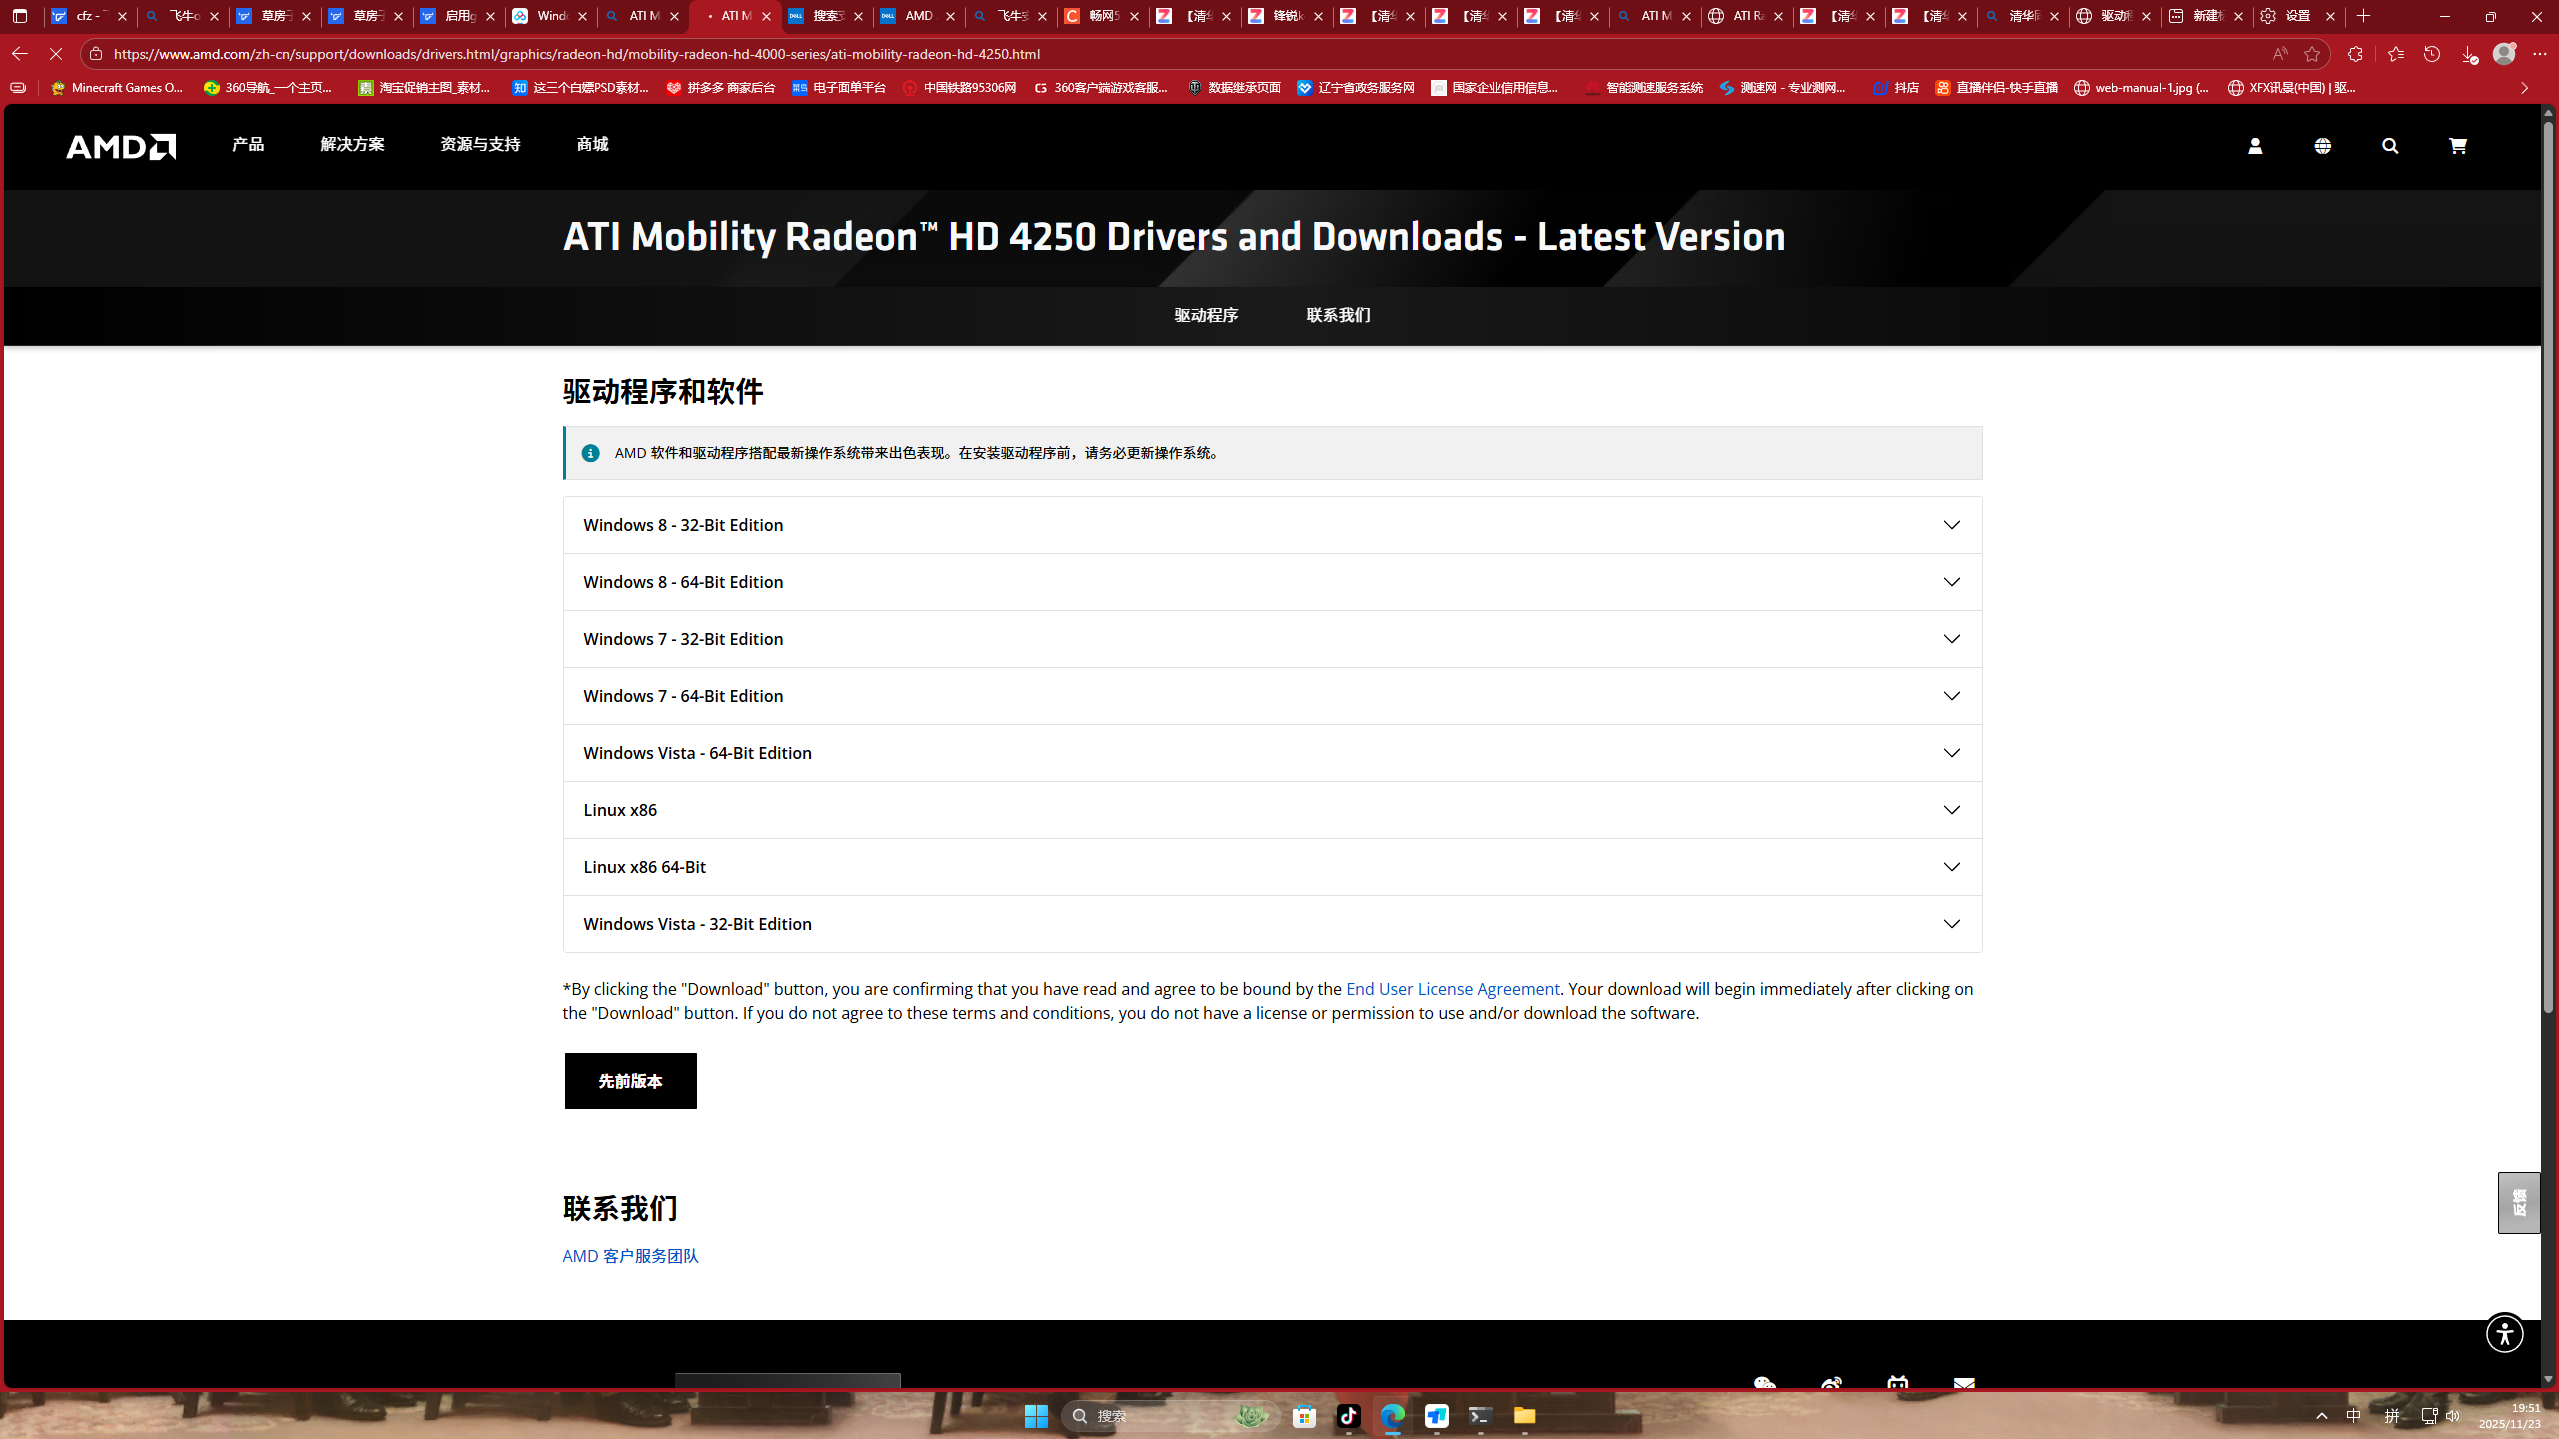Image resolution: width=2559 pixels, height=1439 pixels.
Task: Click the 先前版本 button
Action: coord(630,1081)
